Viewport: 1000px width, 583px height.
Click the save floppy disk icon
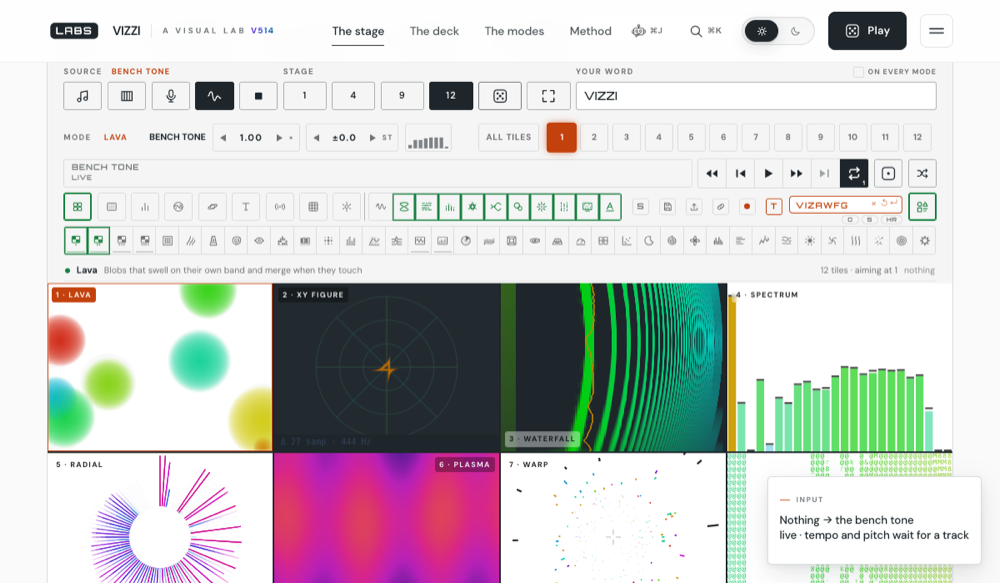point(667,207)
